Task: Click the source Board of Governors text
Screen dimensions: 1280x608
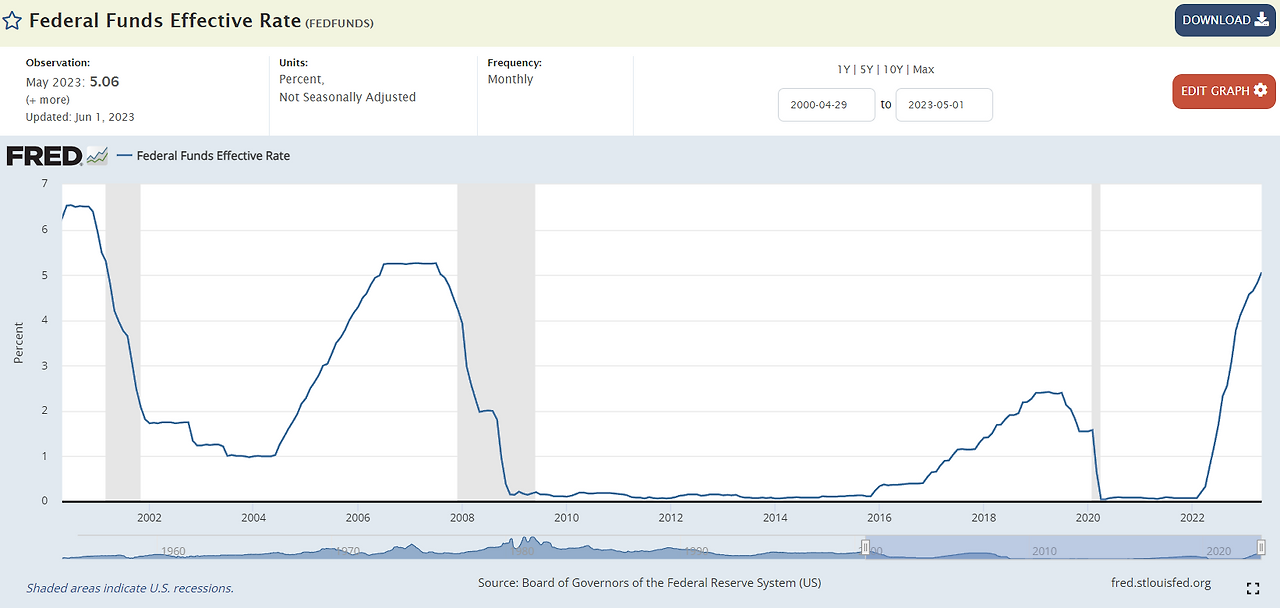Action: click(649, 583)
